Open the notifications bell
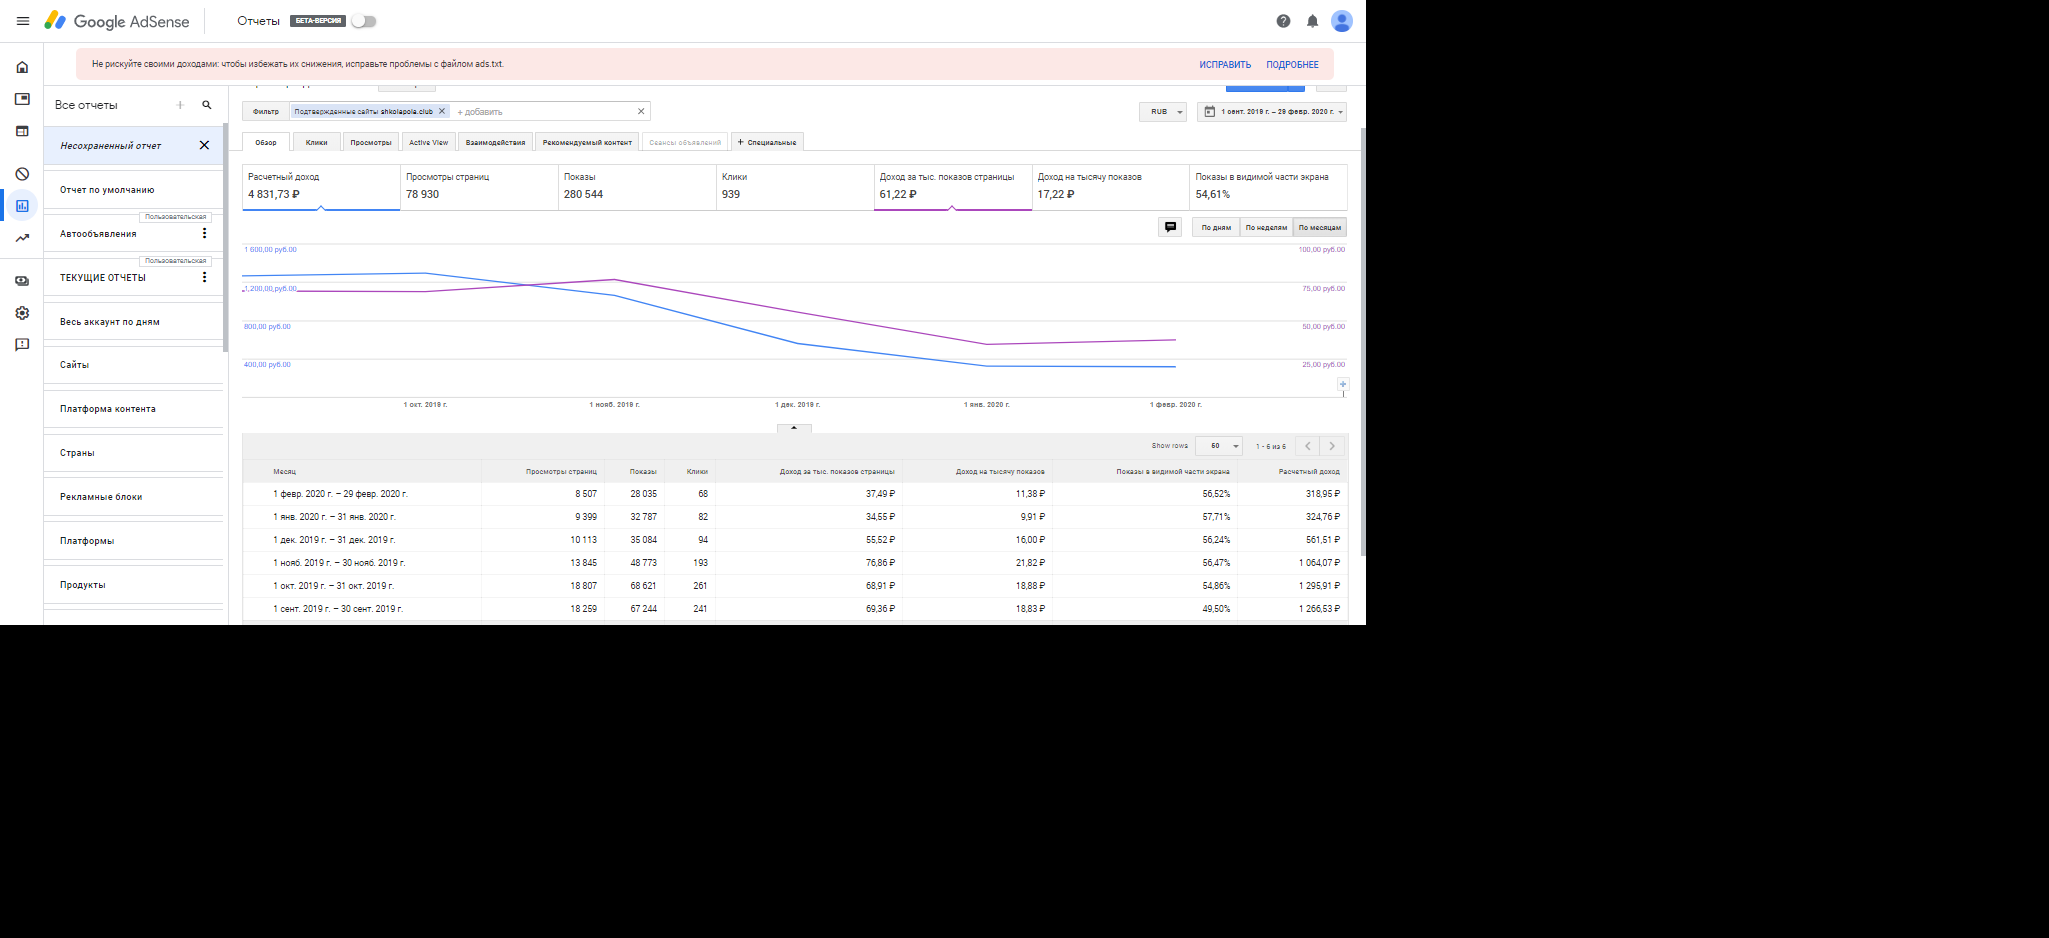Screen dimensions: 2049x938 point(1312,21)
